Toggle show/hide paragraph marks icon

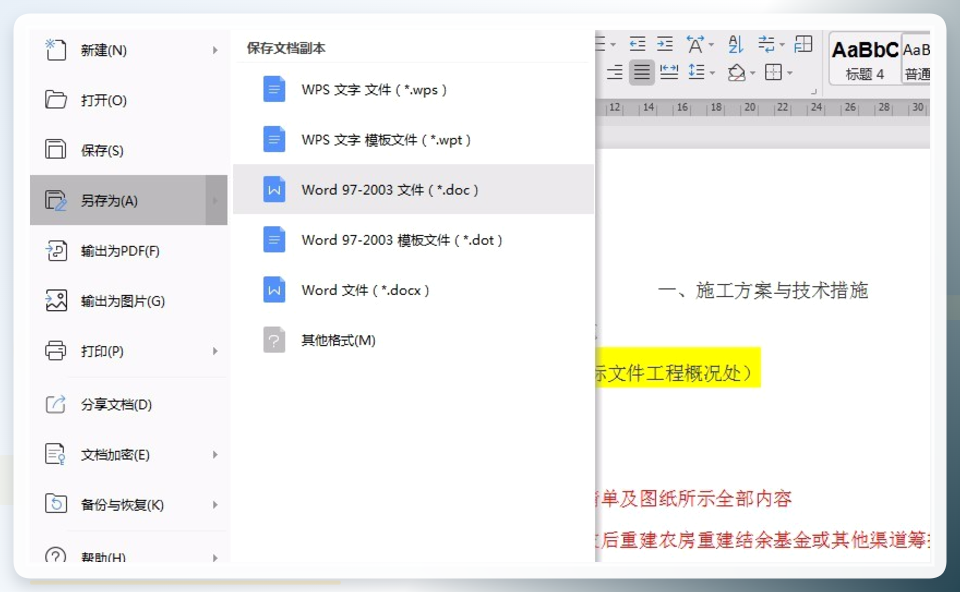[766, 44]
